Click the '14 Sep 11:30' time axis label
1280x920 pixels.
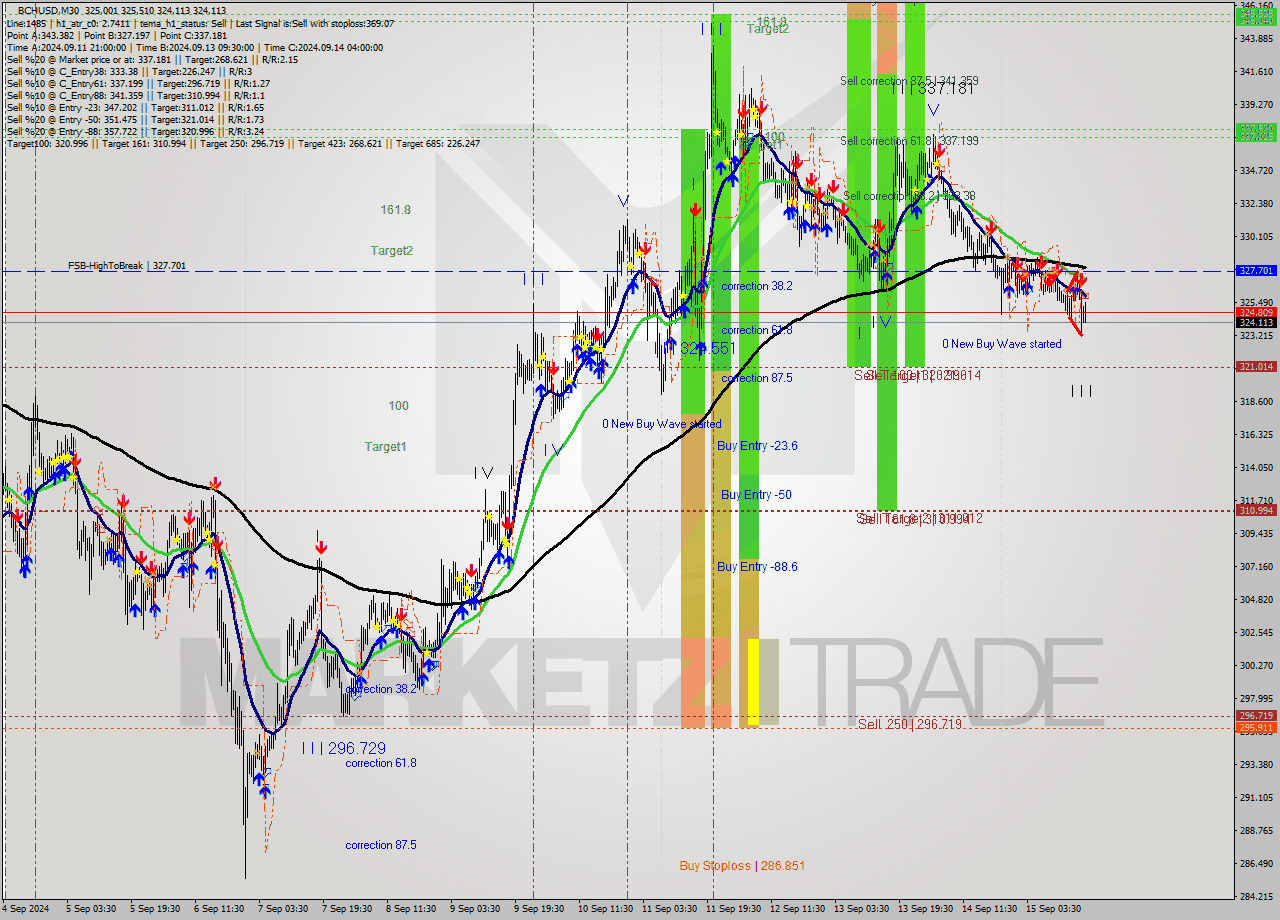[990, 909]
